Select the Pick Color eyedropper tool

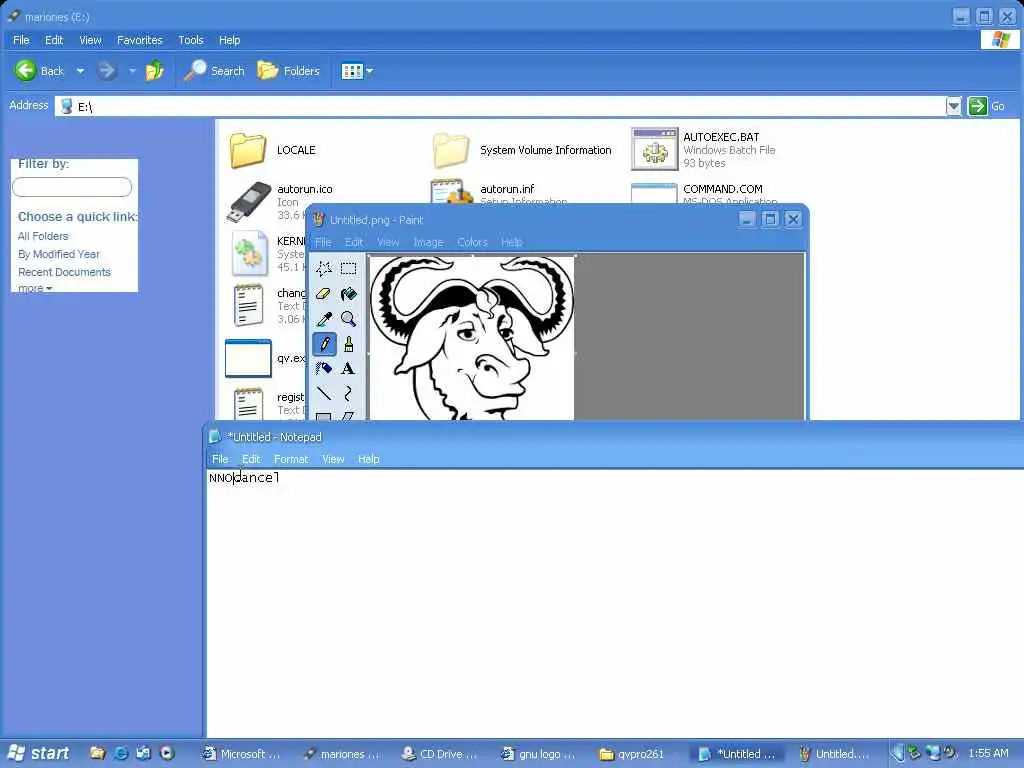coord(324,319)
